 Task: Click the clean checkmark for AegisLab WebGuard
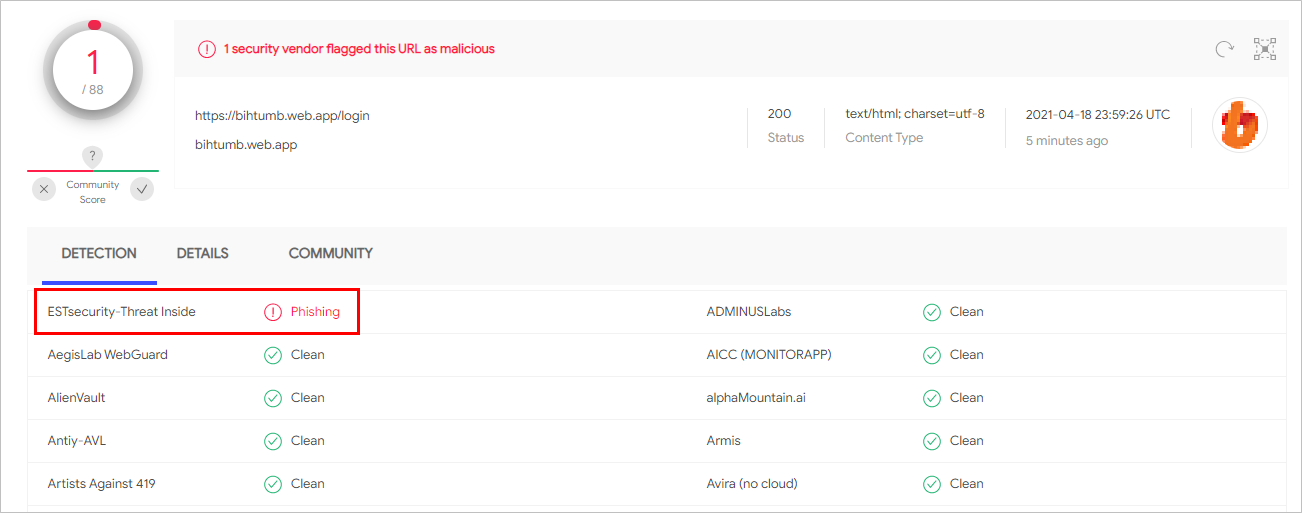tap(273, 355)
